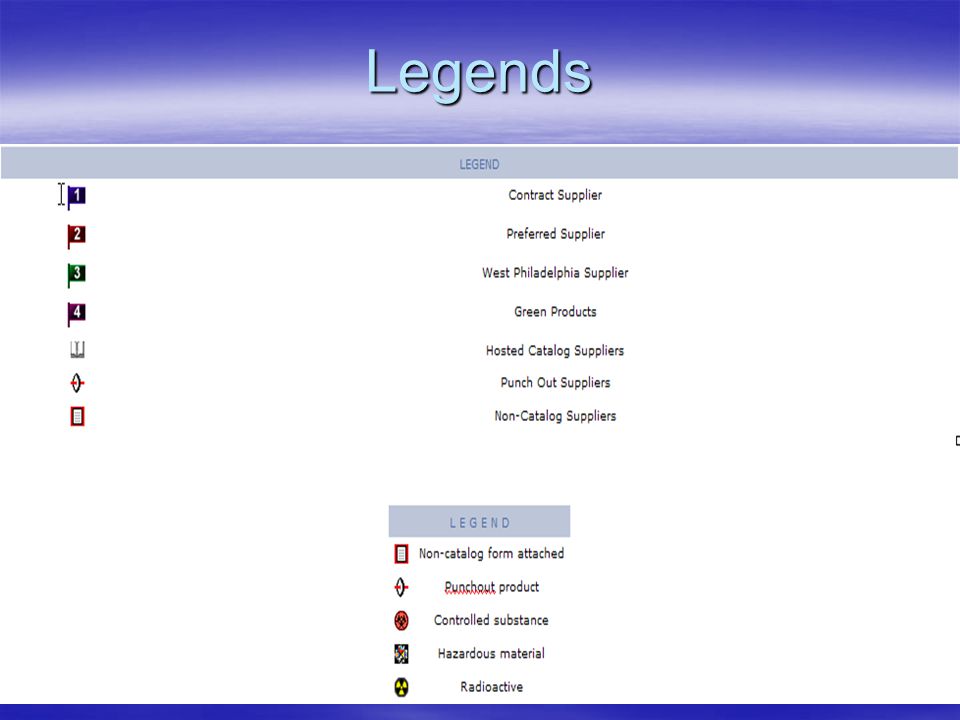Screen dimensions: 960x720
Task: Select the 'Controlled substance' text
Action: coord(491,620)
